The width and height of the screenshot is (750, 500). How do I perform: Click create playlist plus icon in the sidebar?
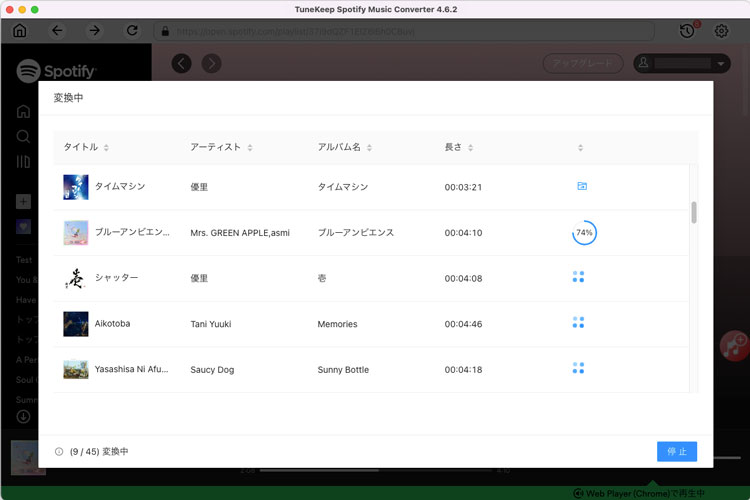(x=23, y=201)
